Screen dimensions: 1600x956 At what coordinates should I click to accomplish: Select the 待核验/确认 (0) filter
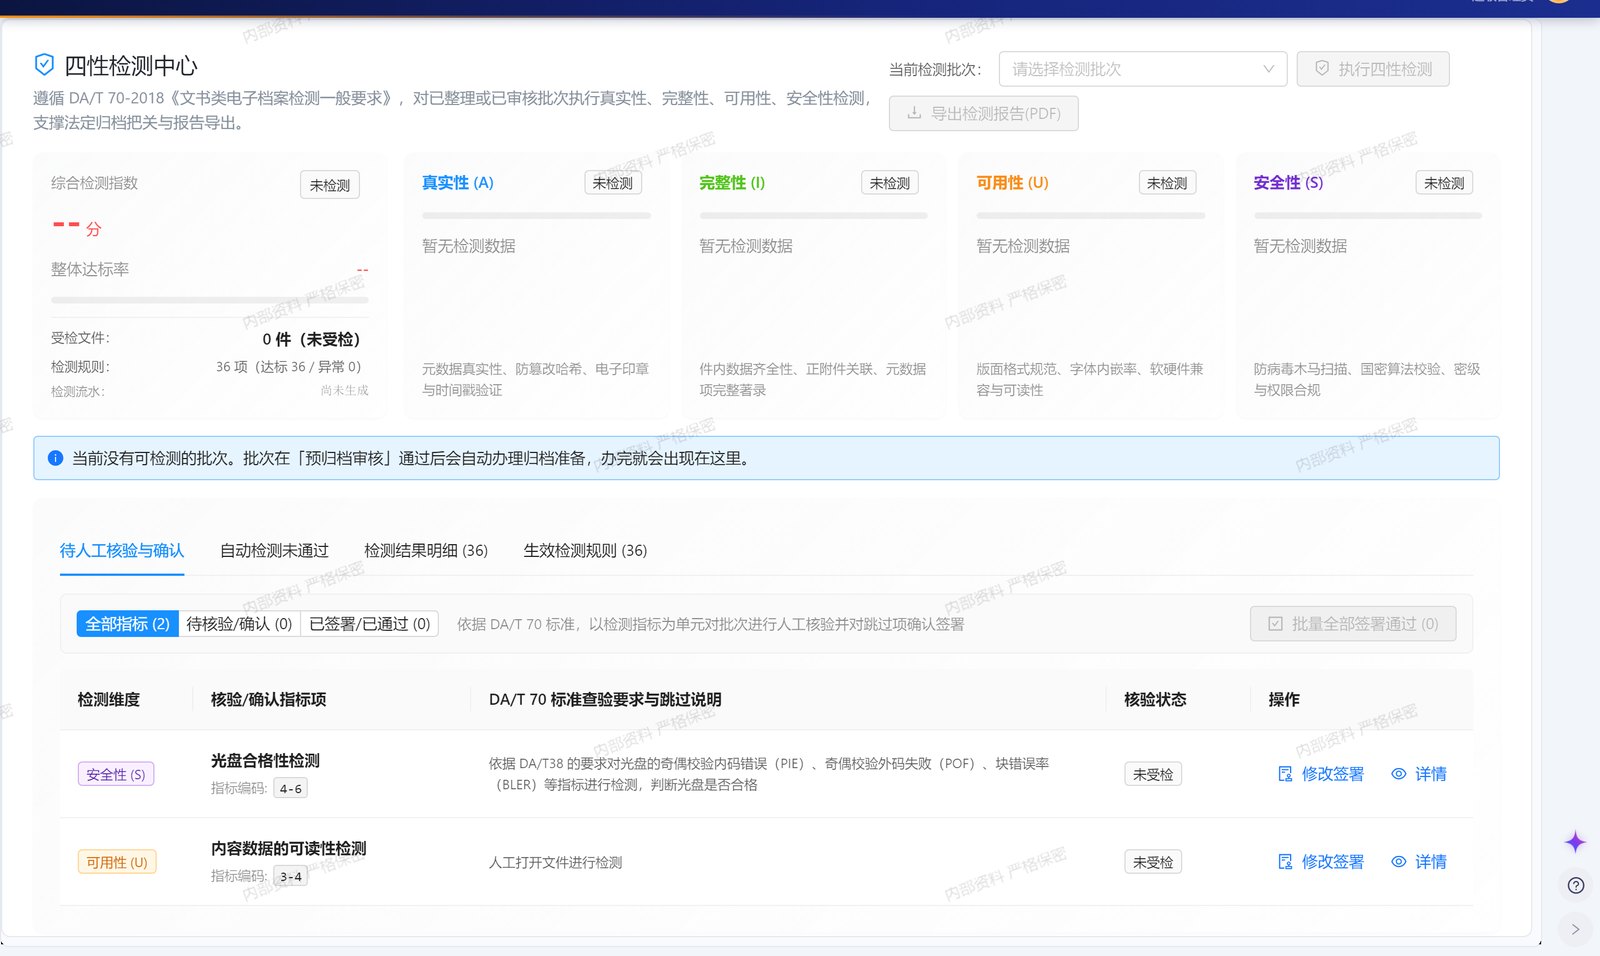[x=239, y=624]
